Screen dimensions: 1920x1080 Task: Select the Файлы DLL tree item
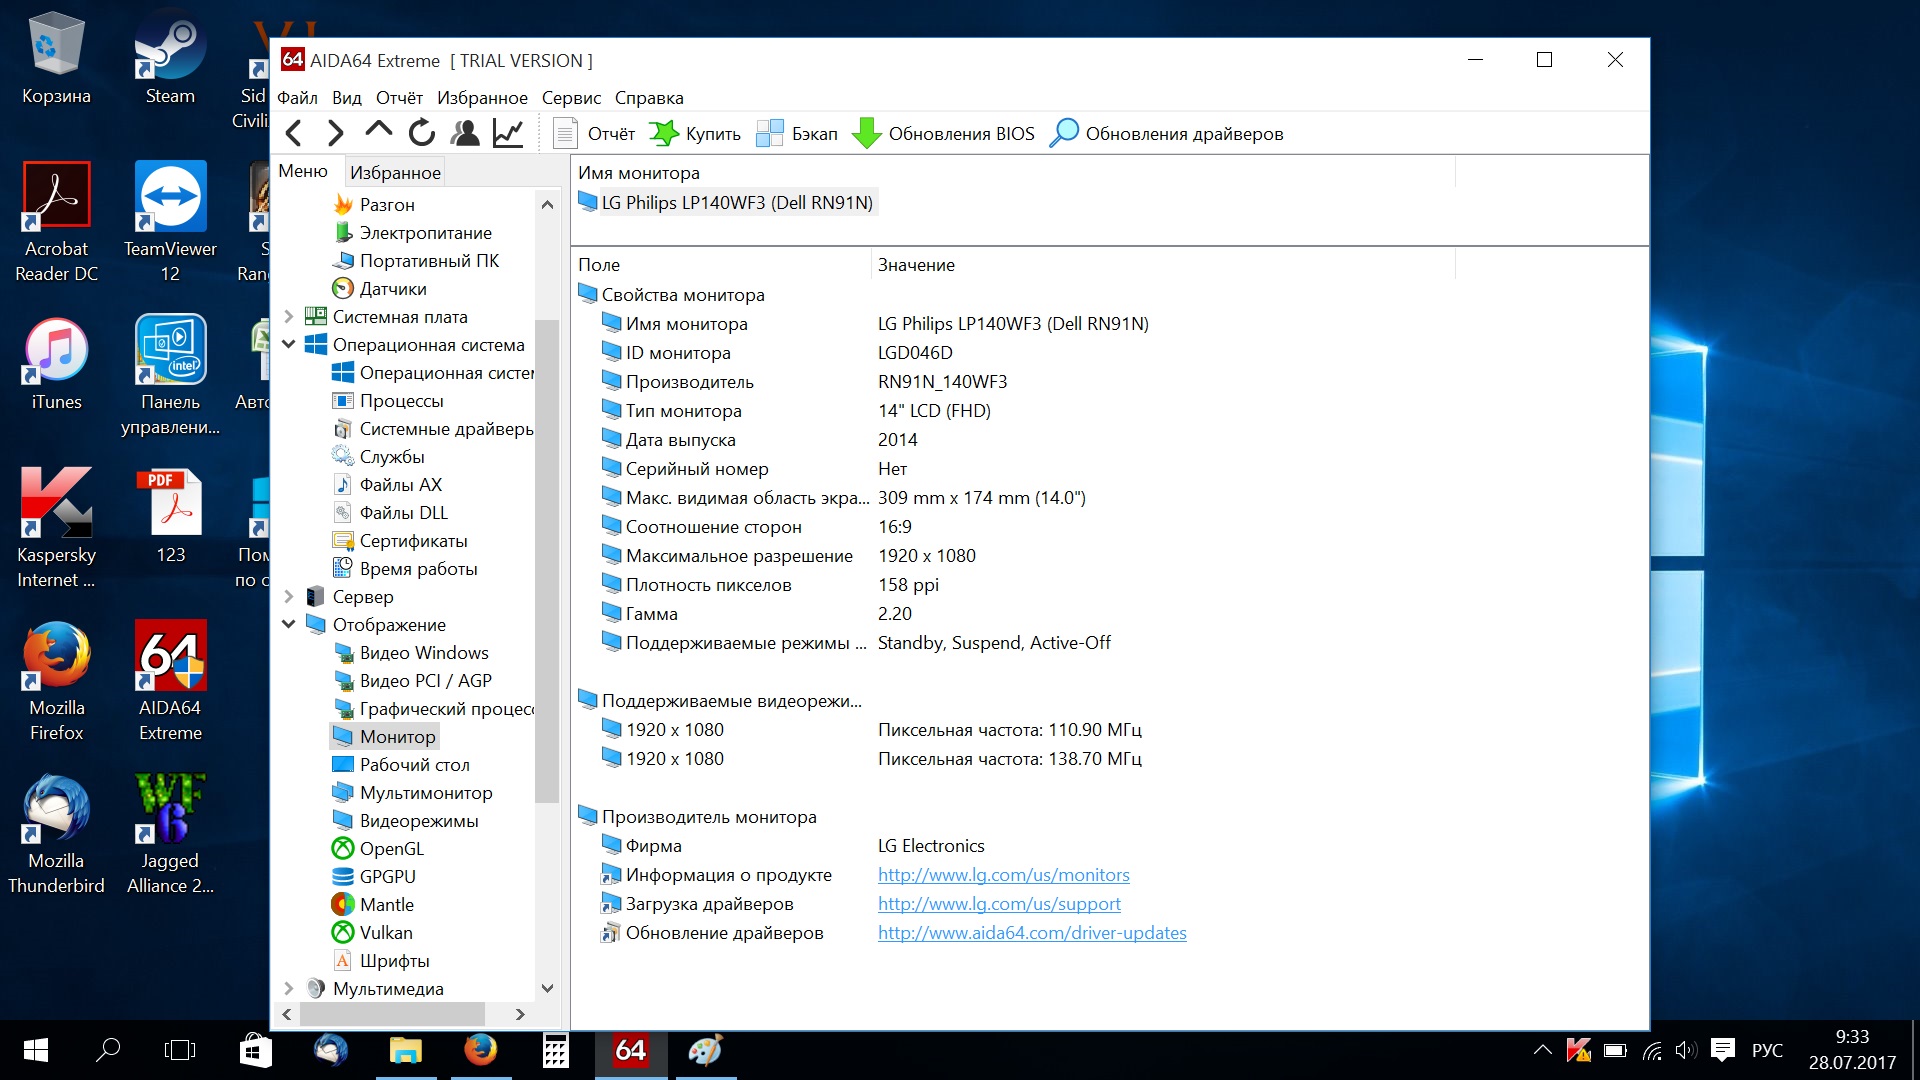point(390,513)
